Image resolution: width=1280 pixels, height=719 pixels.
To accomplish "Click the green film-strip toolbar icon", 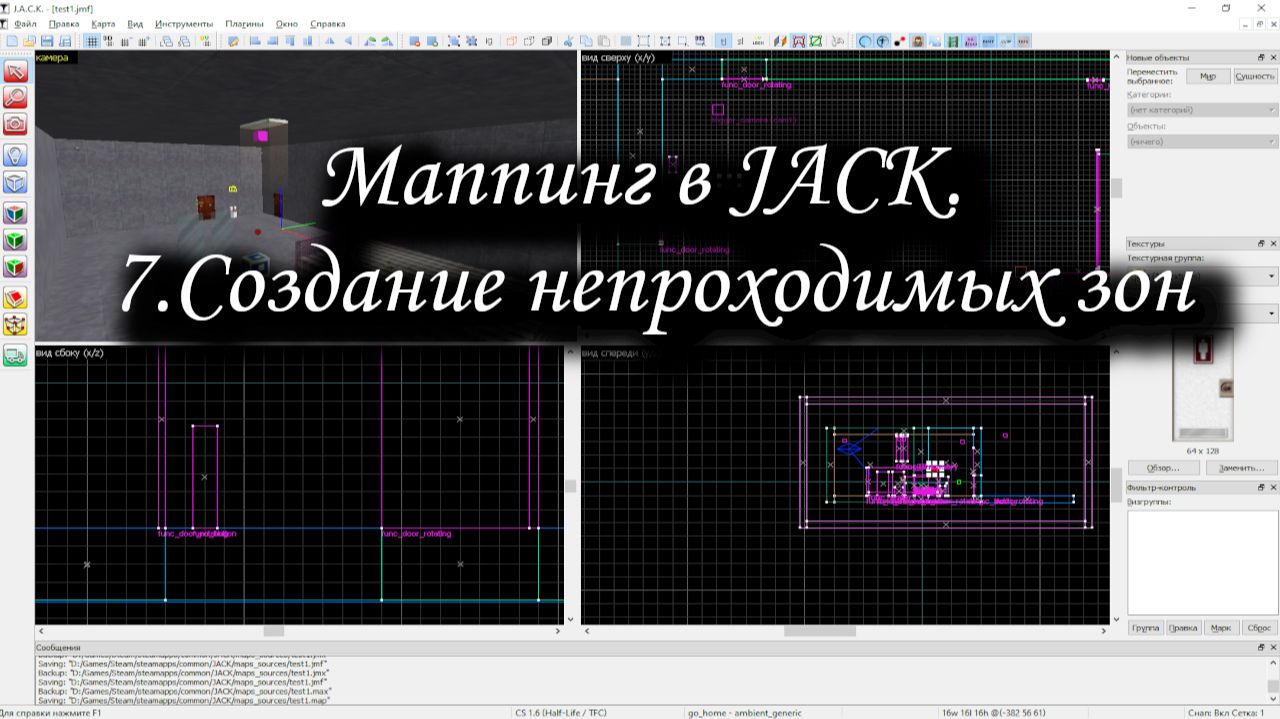I will 953,41.
